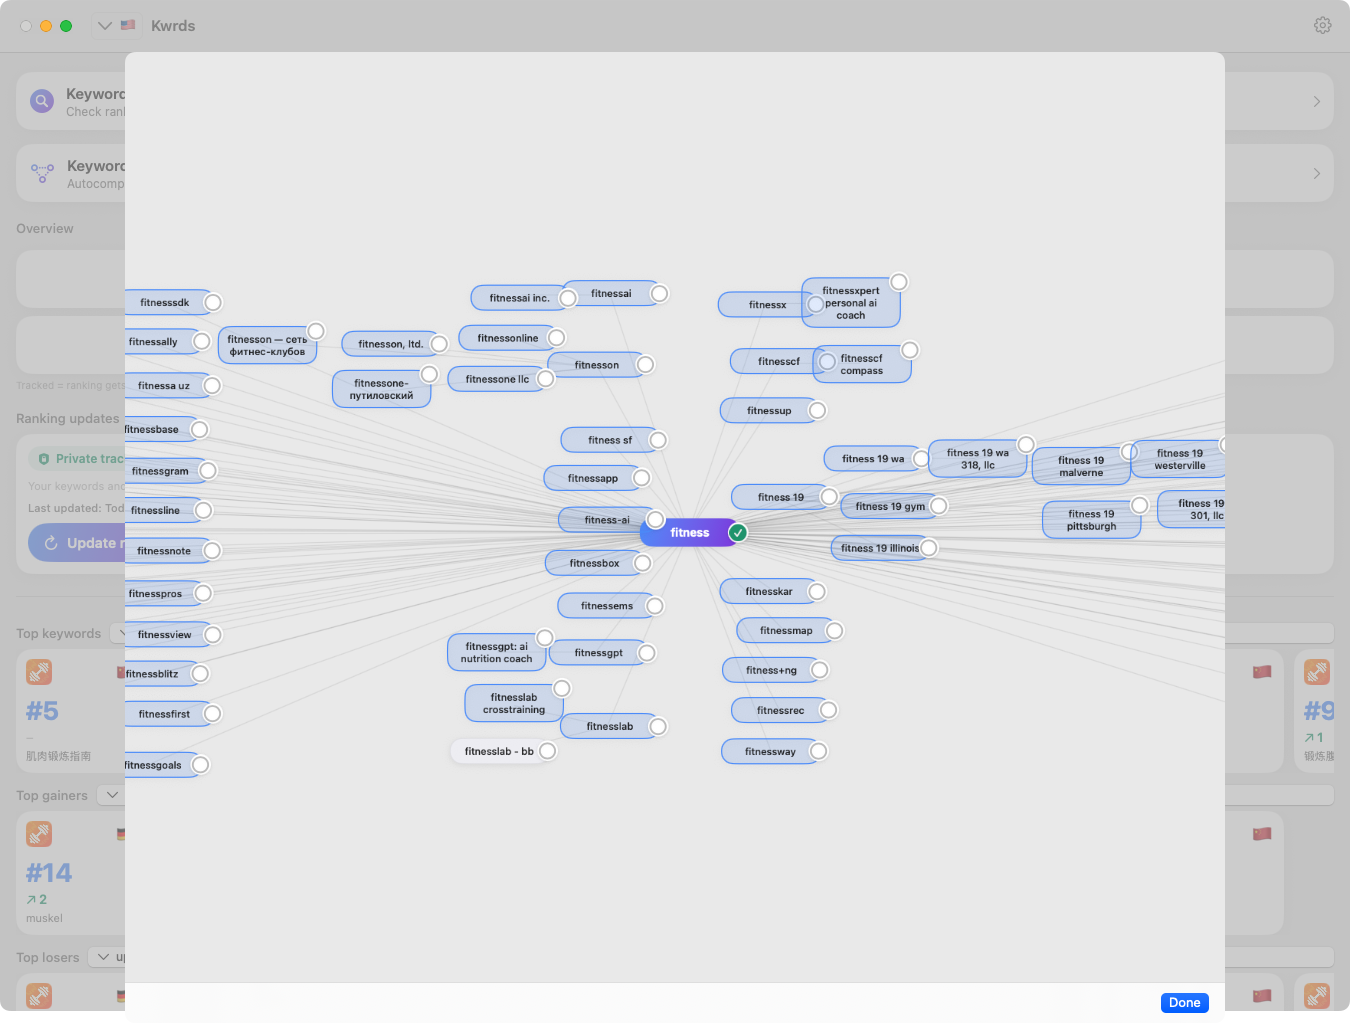Toggle the circle beside fitnessai
This screenshot has height=1023, width=1350.
click(x=660, y=294)
